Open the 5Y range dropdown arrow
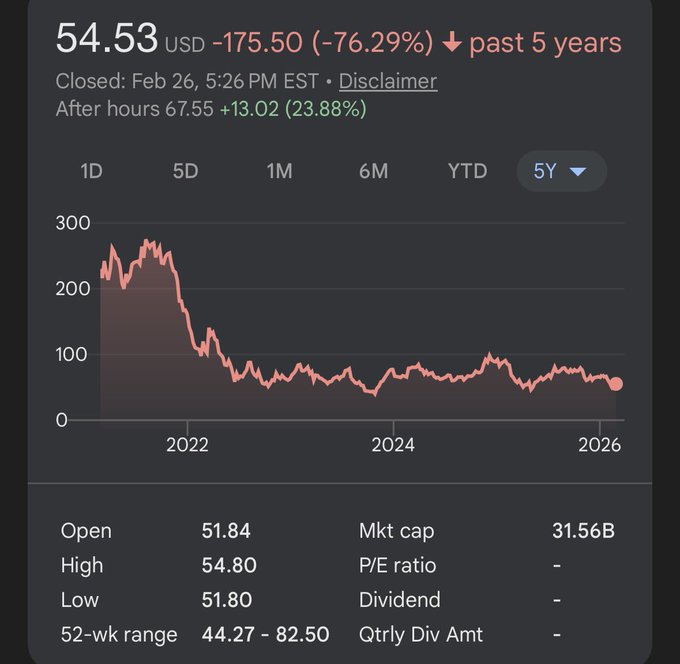Image resolution: width=680 pixels, height=664 pixels. coord(577,172)
